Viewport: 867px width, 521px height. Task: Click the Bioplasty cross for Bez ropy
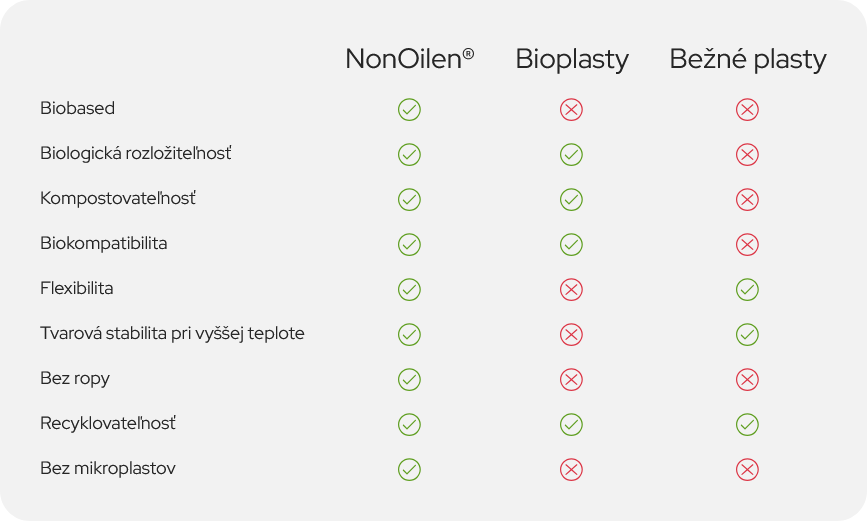tap(571, 379)
